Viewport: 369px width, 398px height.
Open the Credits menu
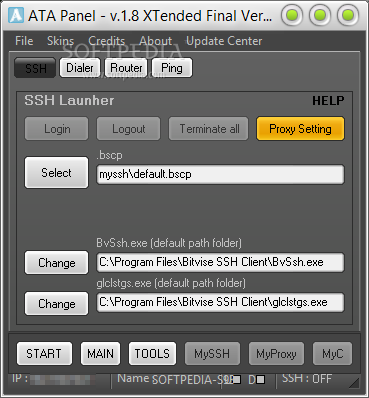106,41
